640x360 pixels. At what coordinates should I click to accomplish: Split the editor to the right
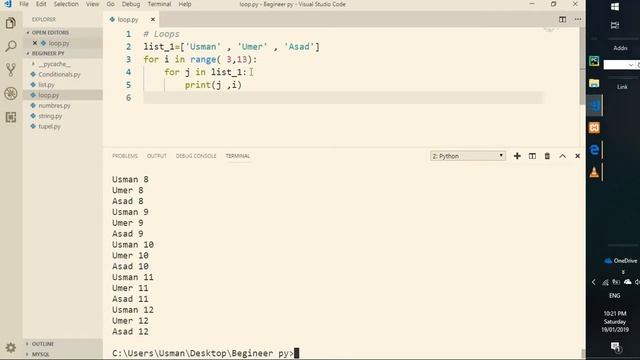click(562, 19)
